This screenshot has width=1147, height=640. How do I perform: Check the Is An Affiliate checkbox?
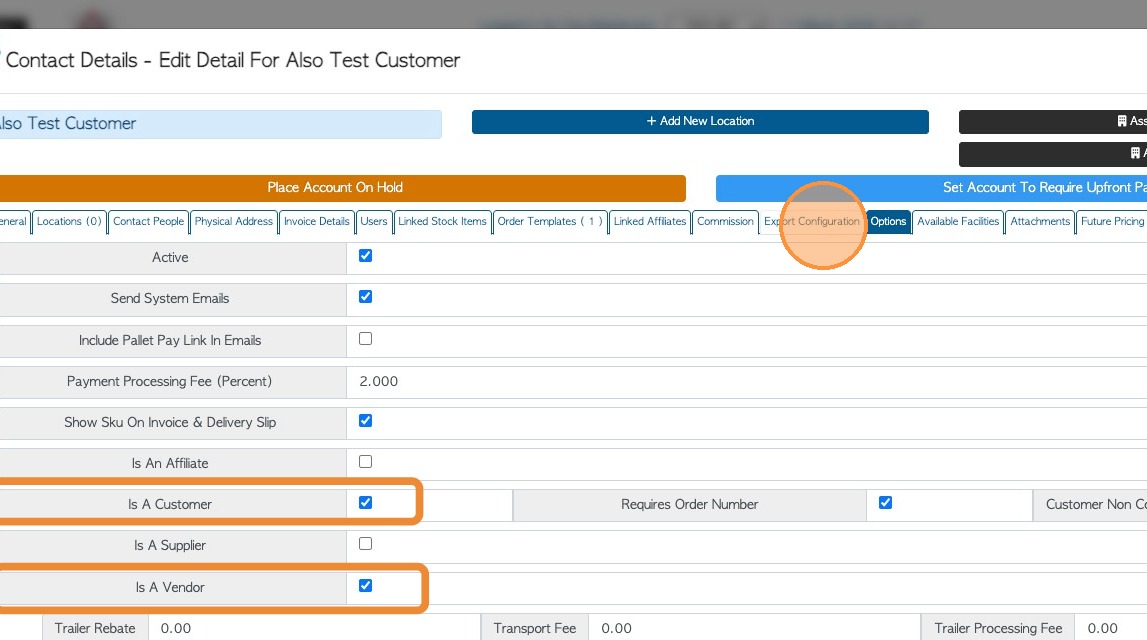(365, 462)
